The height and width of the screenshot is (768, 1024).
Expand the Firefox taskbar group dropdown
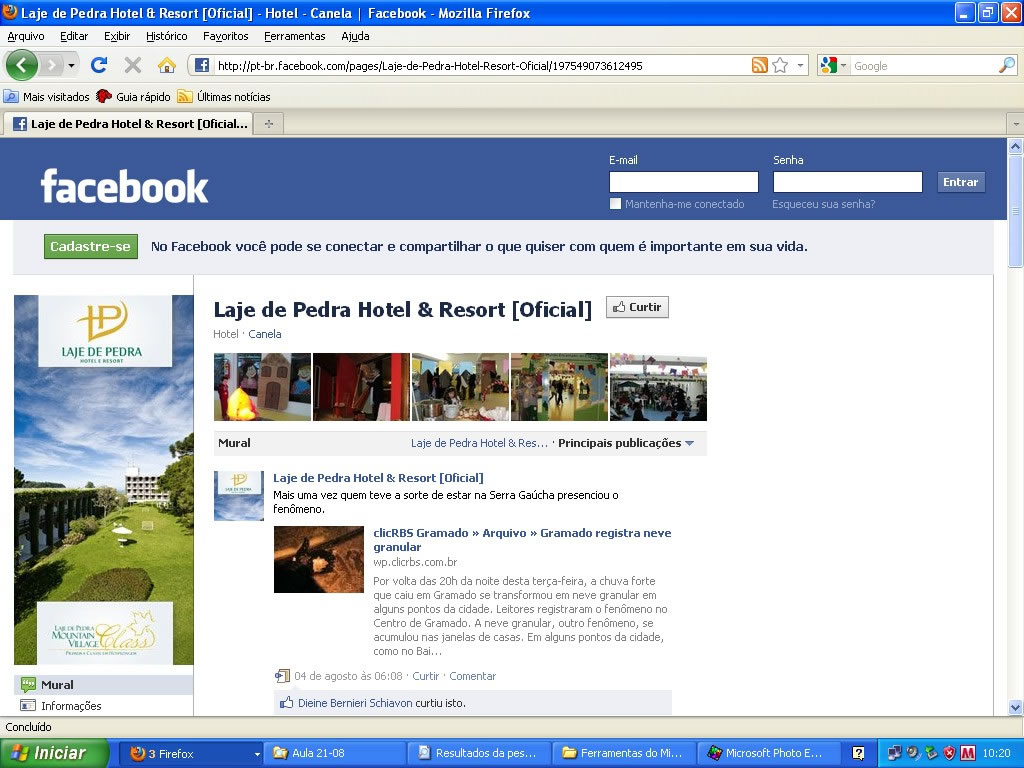click(x=257, y=754)
